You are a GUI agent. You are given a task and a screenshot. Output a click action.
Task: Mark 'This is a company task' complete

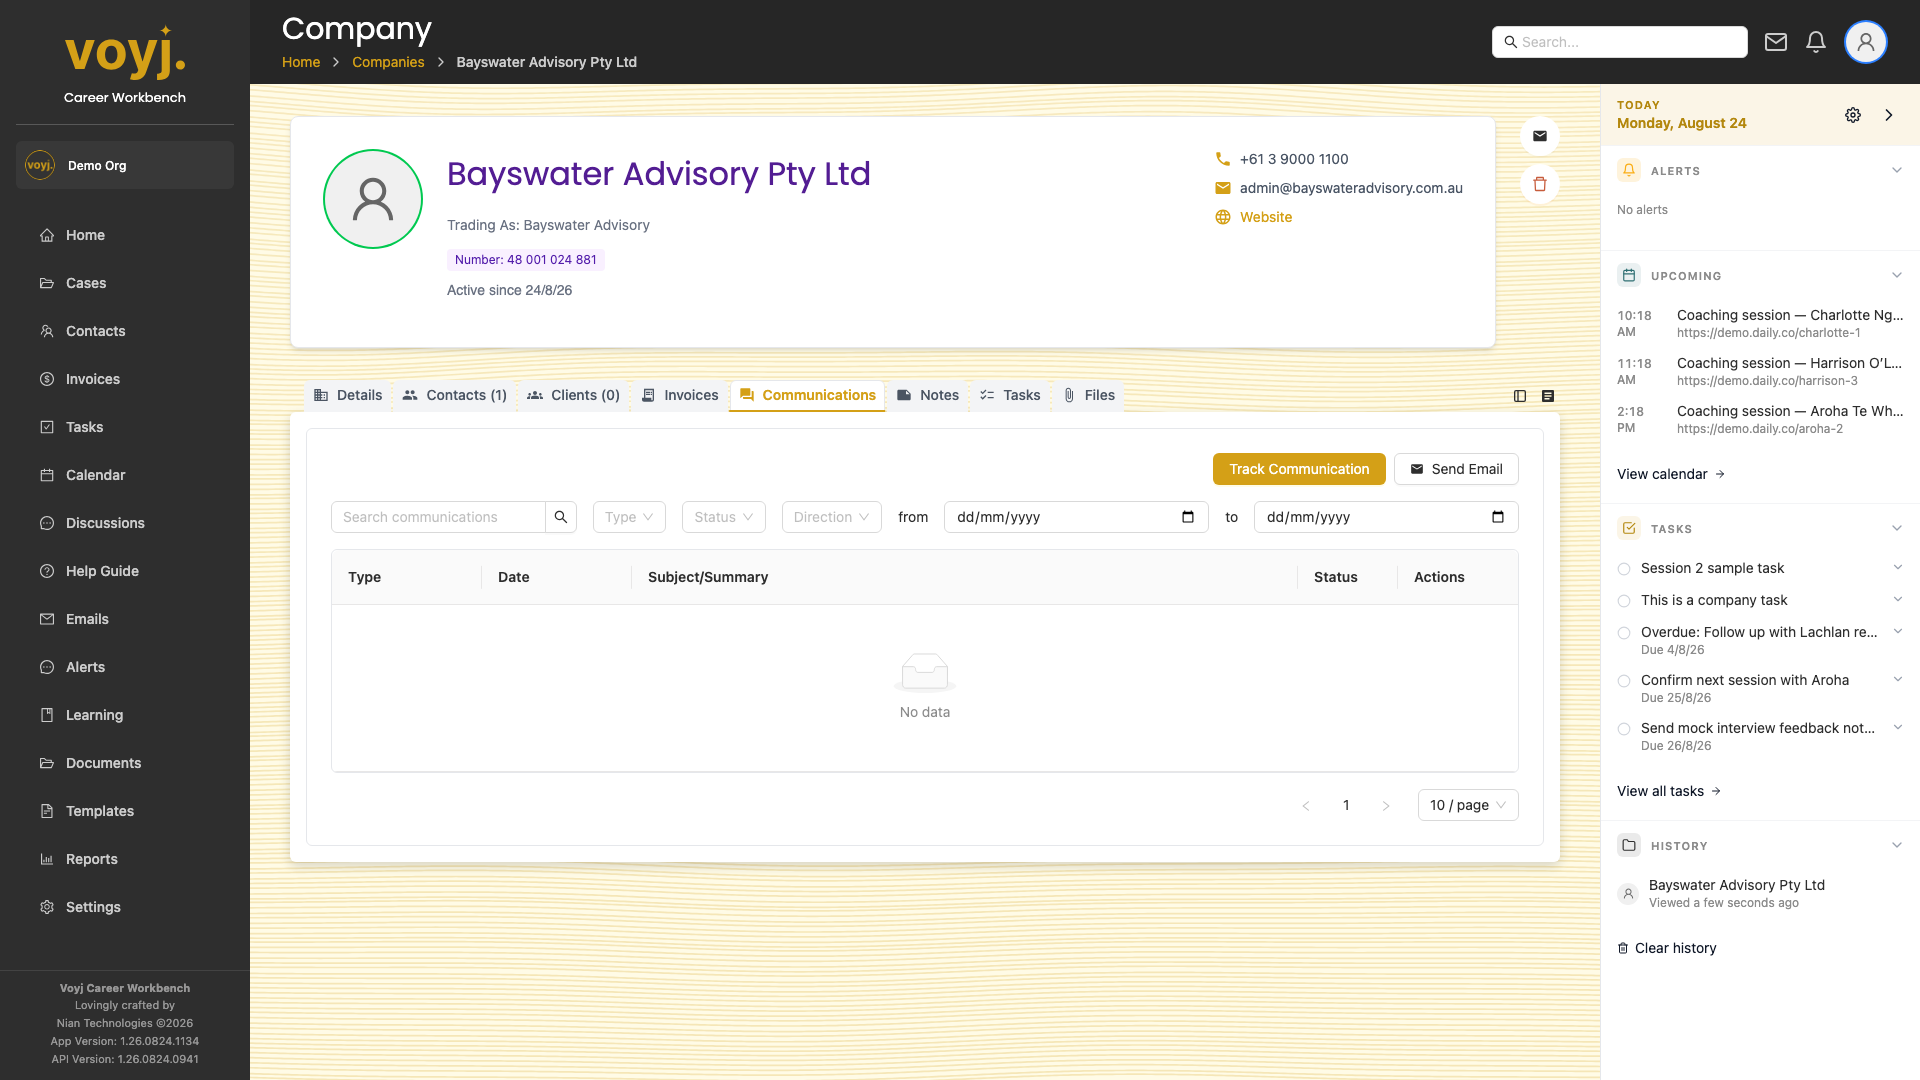coord(1624,601)
